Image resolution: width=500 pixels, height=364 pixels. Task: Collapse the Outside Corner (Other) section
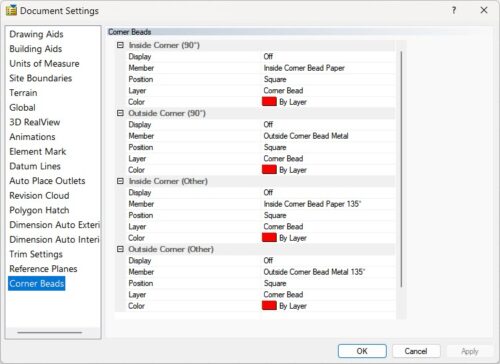click(x=120, y=249)
